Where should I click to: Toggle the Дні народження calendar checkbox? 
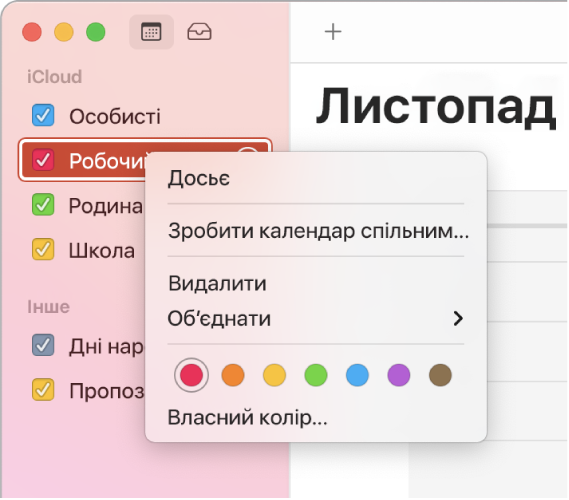point(43,345)
